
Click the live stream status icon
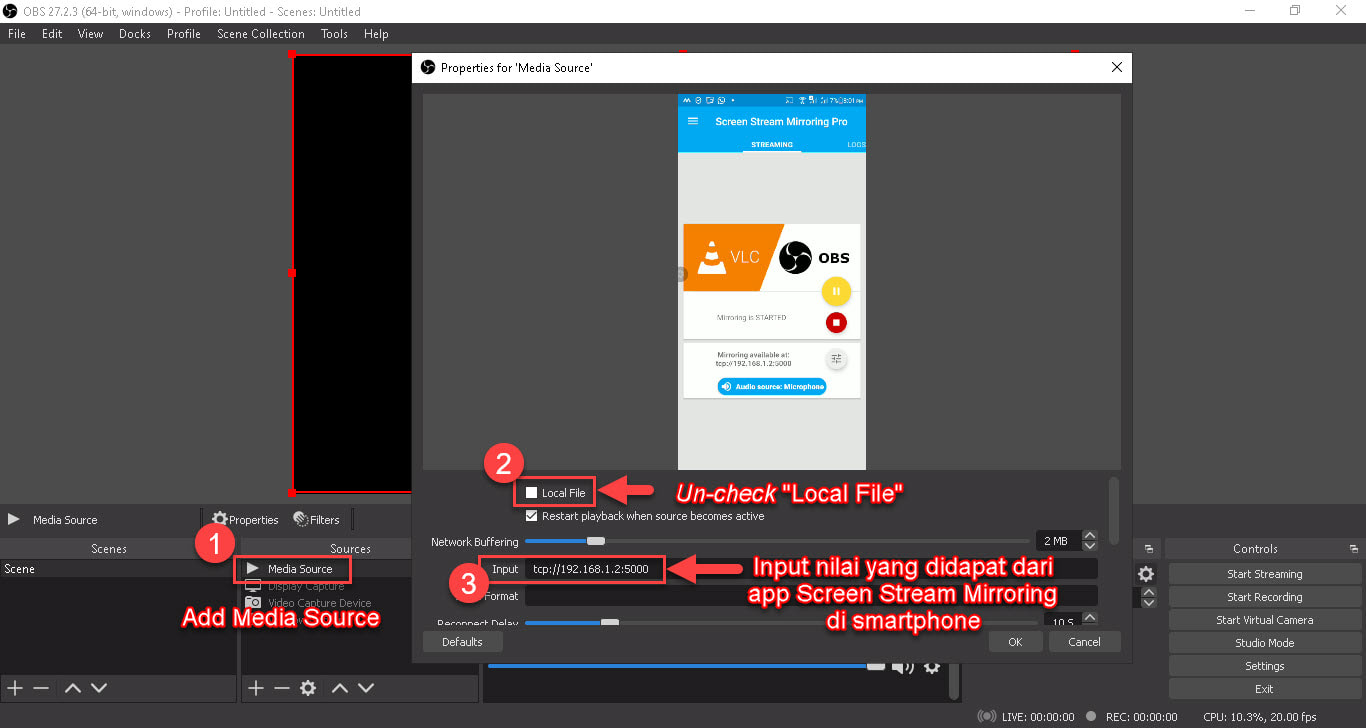pyautogui.click(x=986, y=717)
